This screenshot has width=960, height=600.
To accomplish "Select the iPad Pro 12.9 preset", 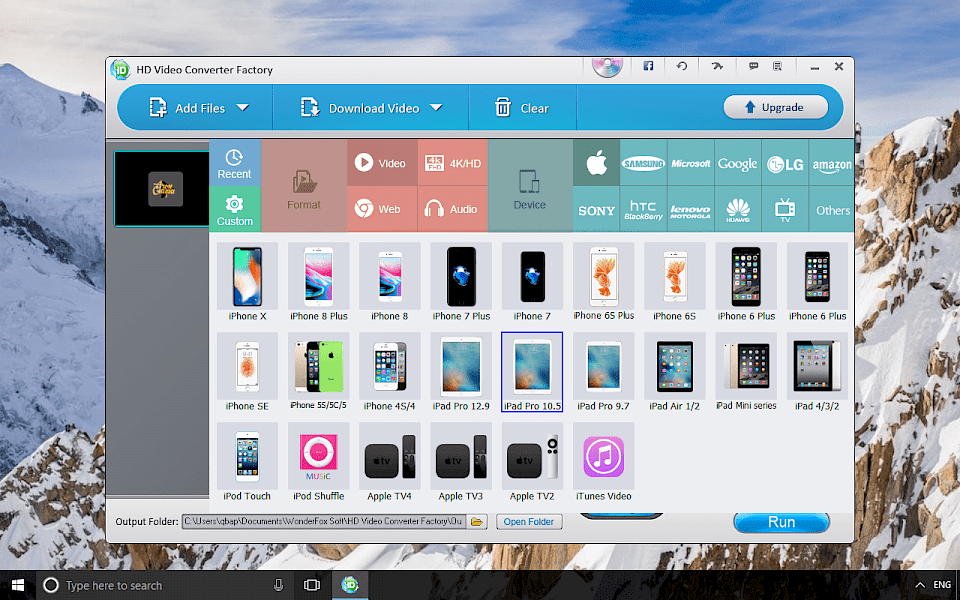I will click(461, 372).
